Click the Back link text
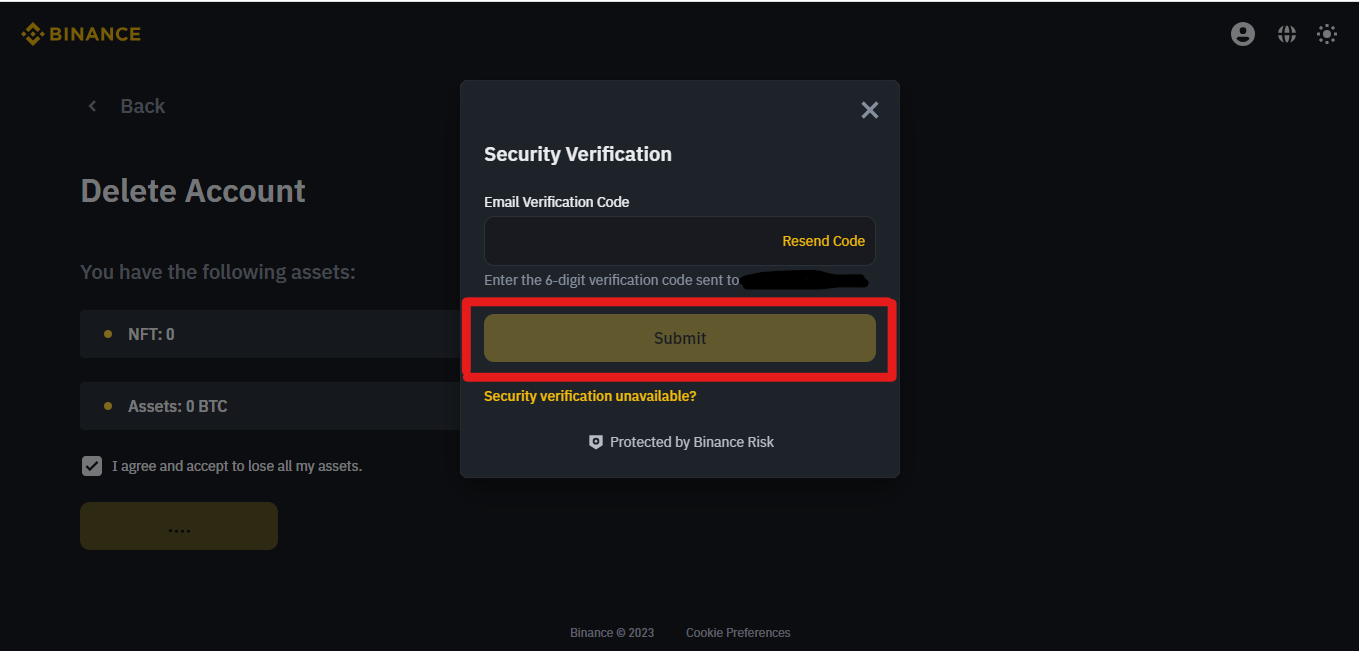The height and width of the screenshot is (651, 1359). tap(143, 106)
